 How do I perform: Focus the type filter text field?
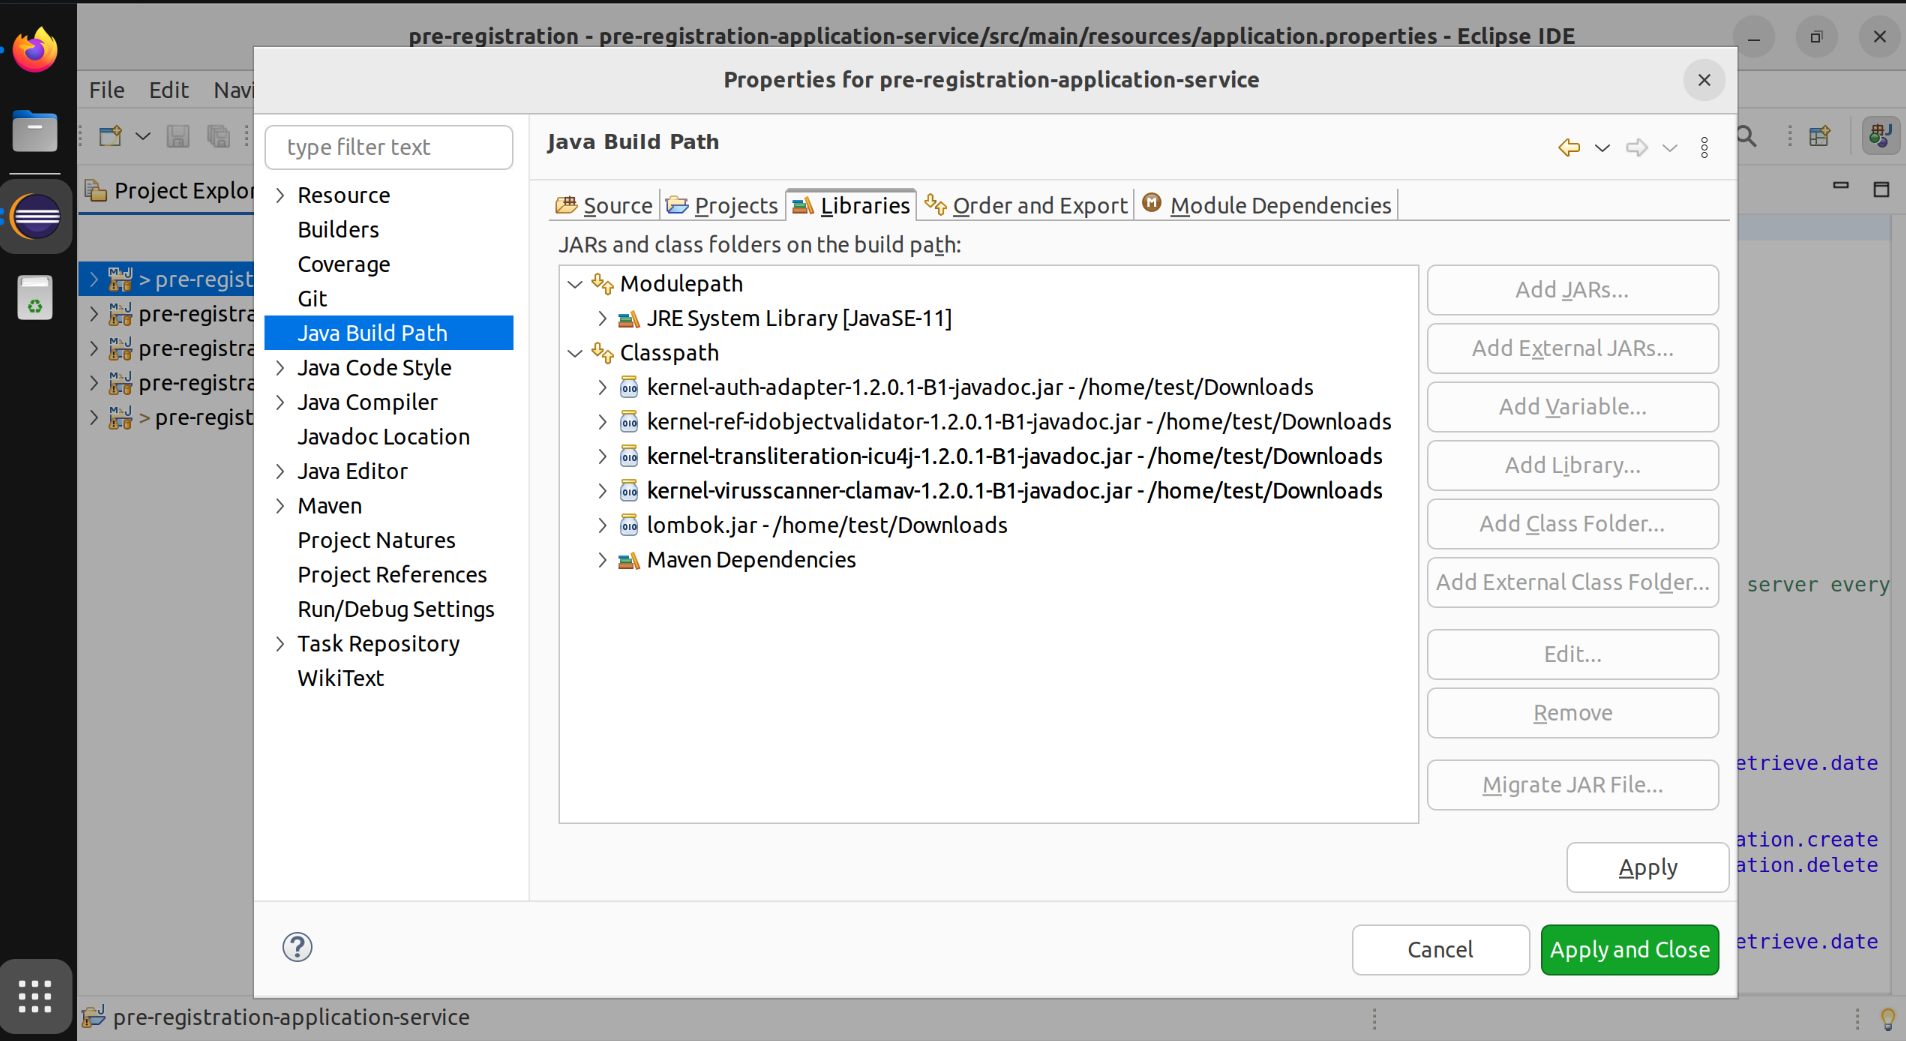click(389, 147)
